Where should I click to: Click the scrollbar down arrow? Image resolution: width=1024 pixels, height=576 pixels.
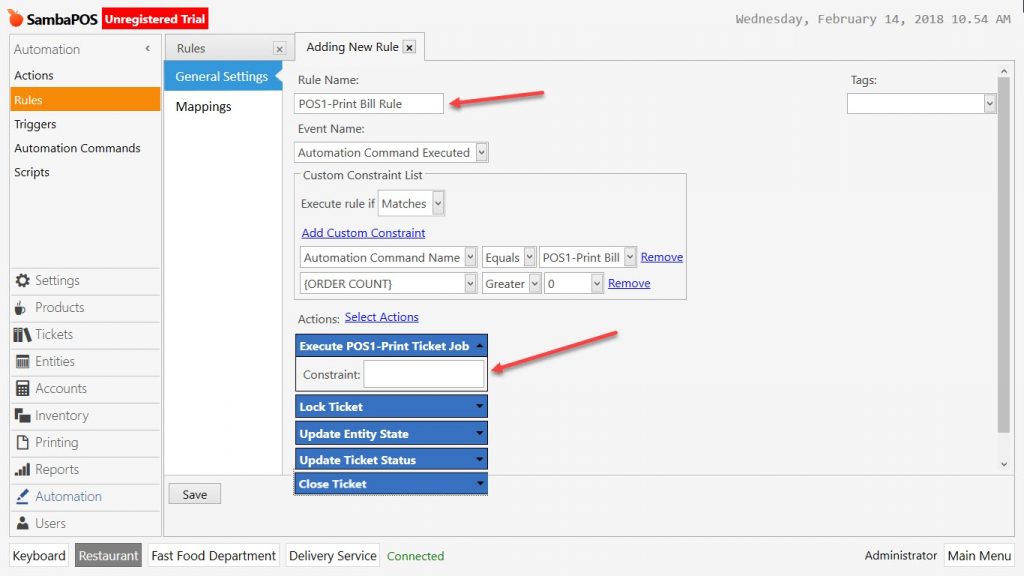click(x=1004, y=464)
